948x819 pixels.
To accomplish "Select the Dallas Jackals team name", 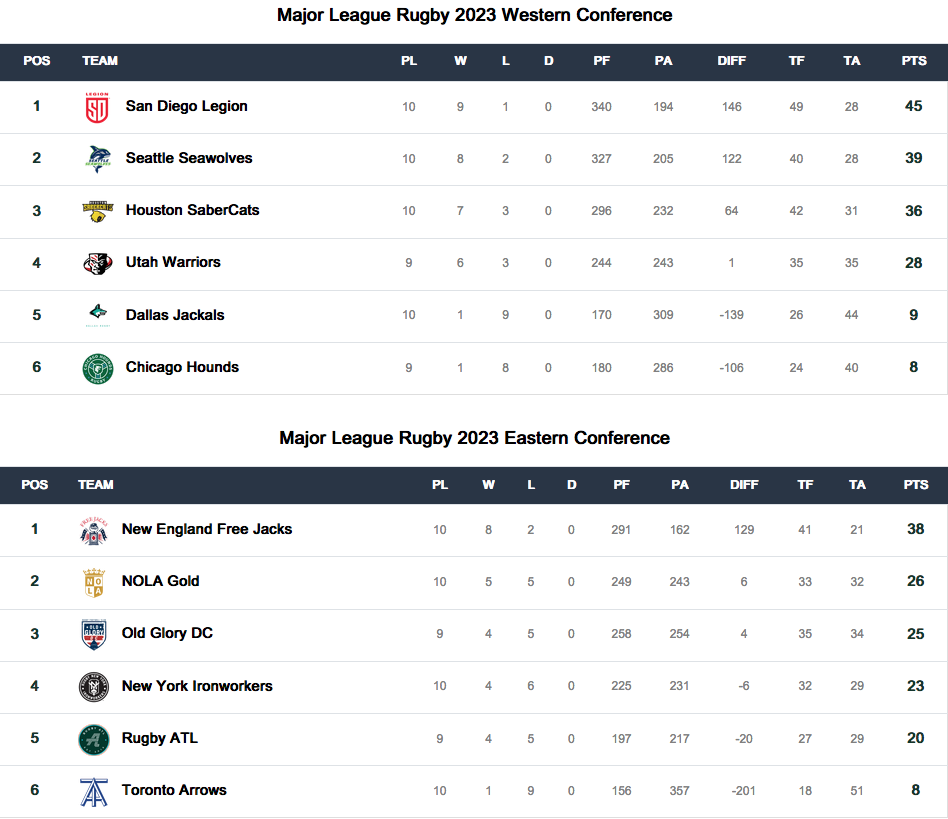I will coord(175,315).
